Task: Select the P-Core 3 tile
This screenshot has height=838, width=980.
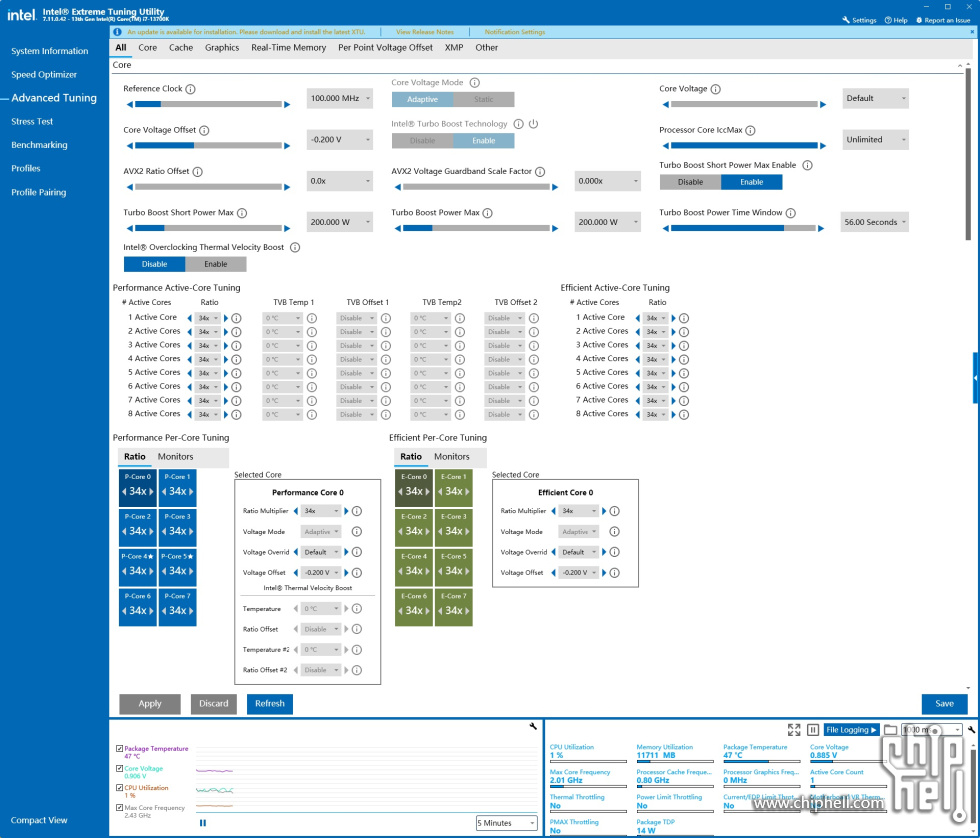Action: click(178, 527)
